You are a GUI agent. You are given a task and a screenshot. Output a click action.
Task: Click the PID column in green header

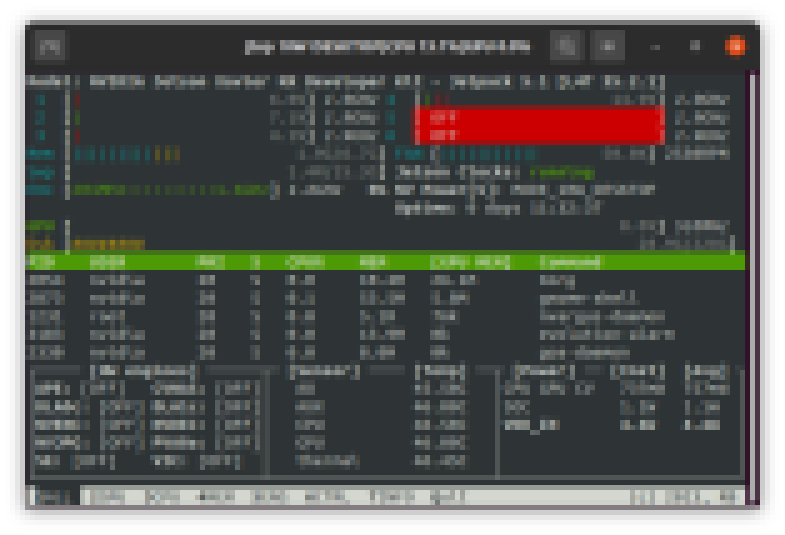41,262
